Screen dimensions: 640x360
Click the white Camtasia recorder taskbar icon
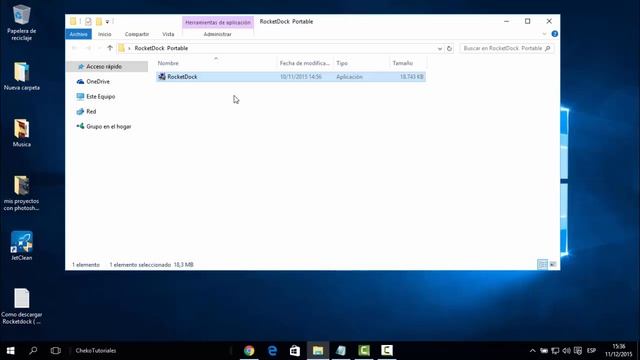coord(387,351)
